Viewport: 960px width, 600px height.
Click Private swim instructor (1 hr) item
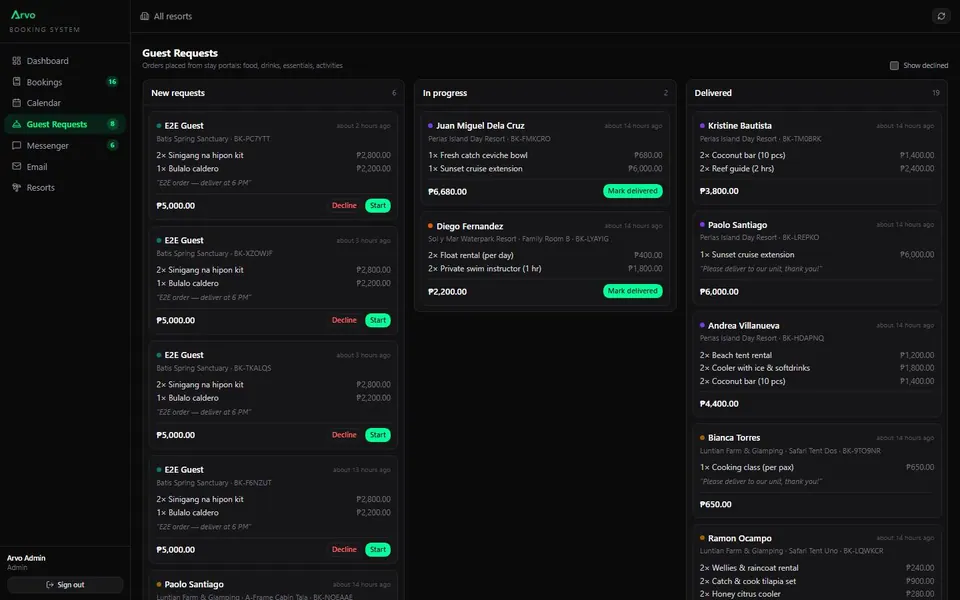click(x=485, y=269)
